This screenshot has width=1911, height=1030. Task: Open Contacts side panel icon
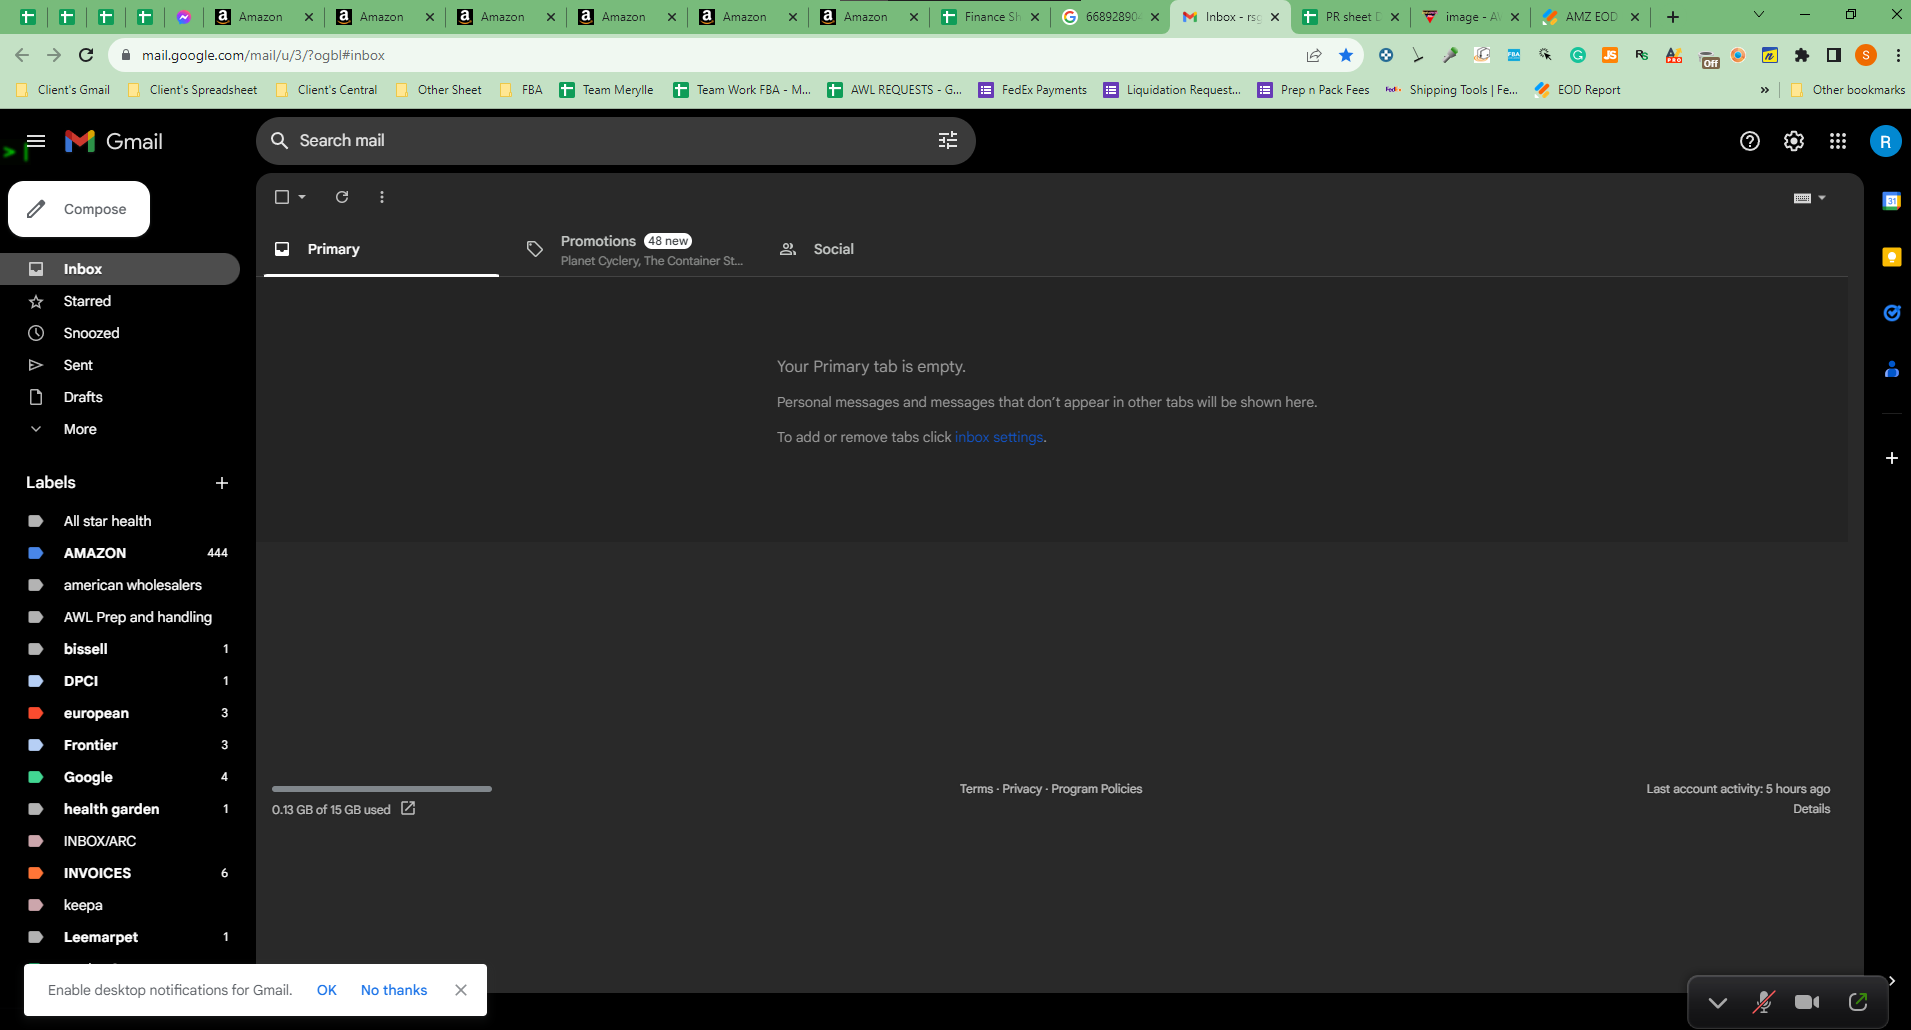coord(1891,369)
